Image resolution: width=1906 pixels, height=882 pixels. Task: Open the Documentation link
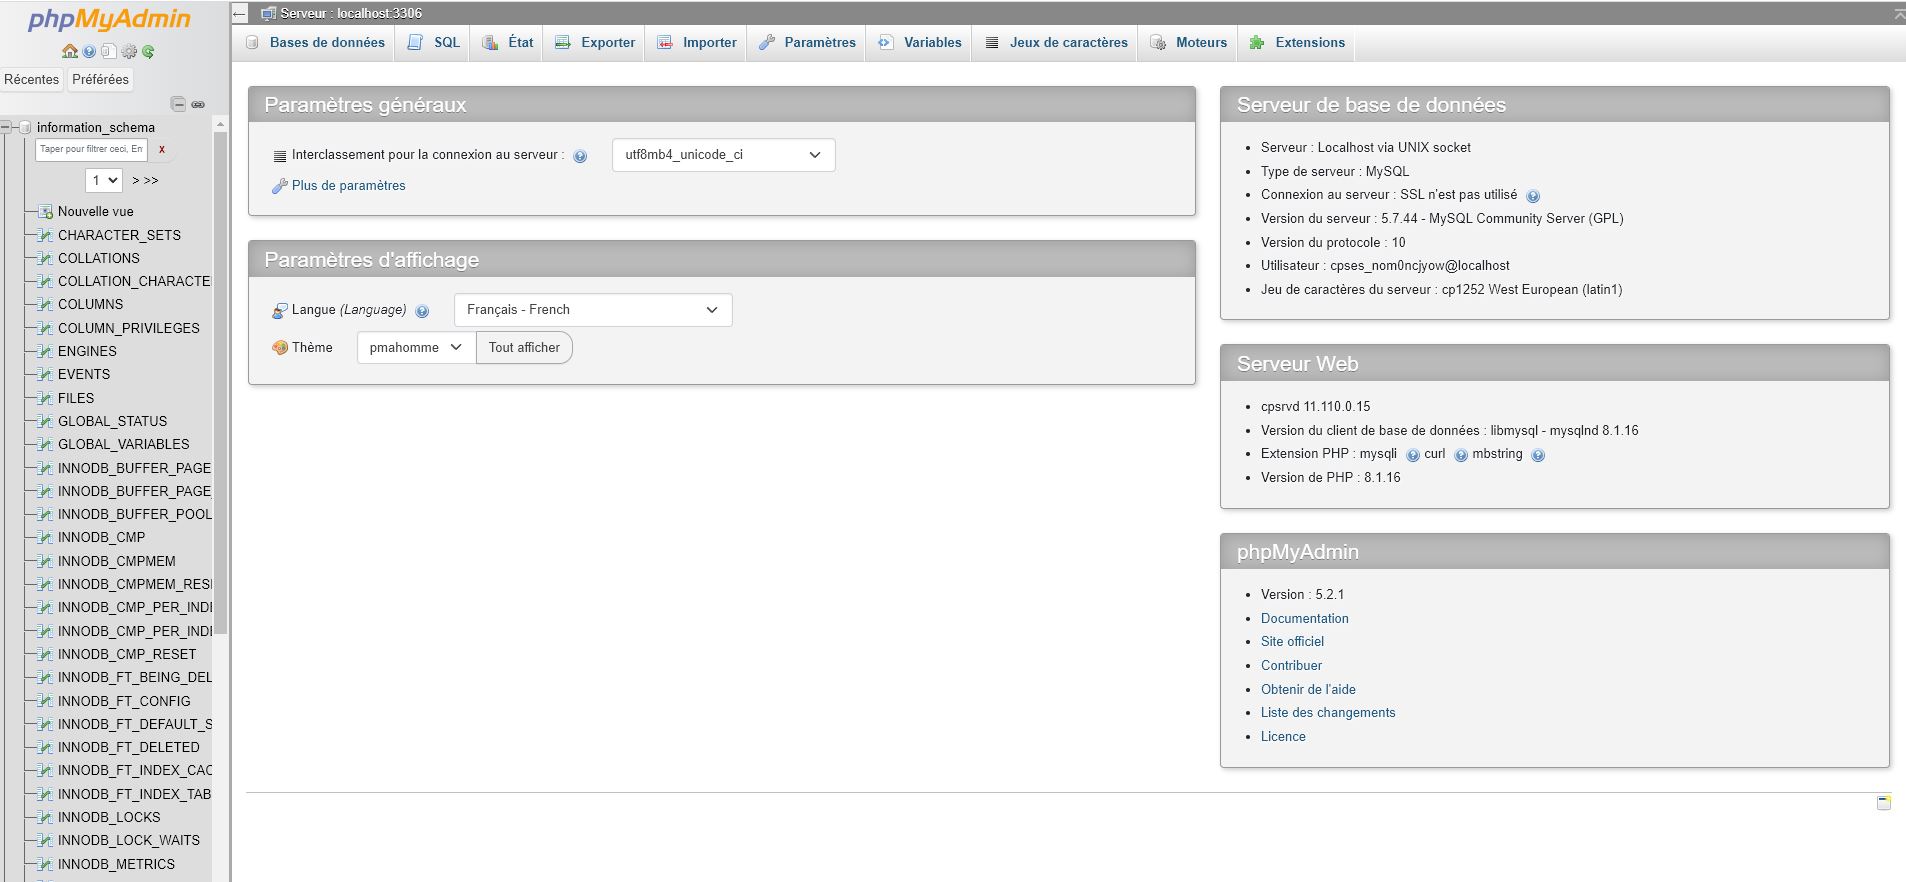(x=1304, y=618)
